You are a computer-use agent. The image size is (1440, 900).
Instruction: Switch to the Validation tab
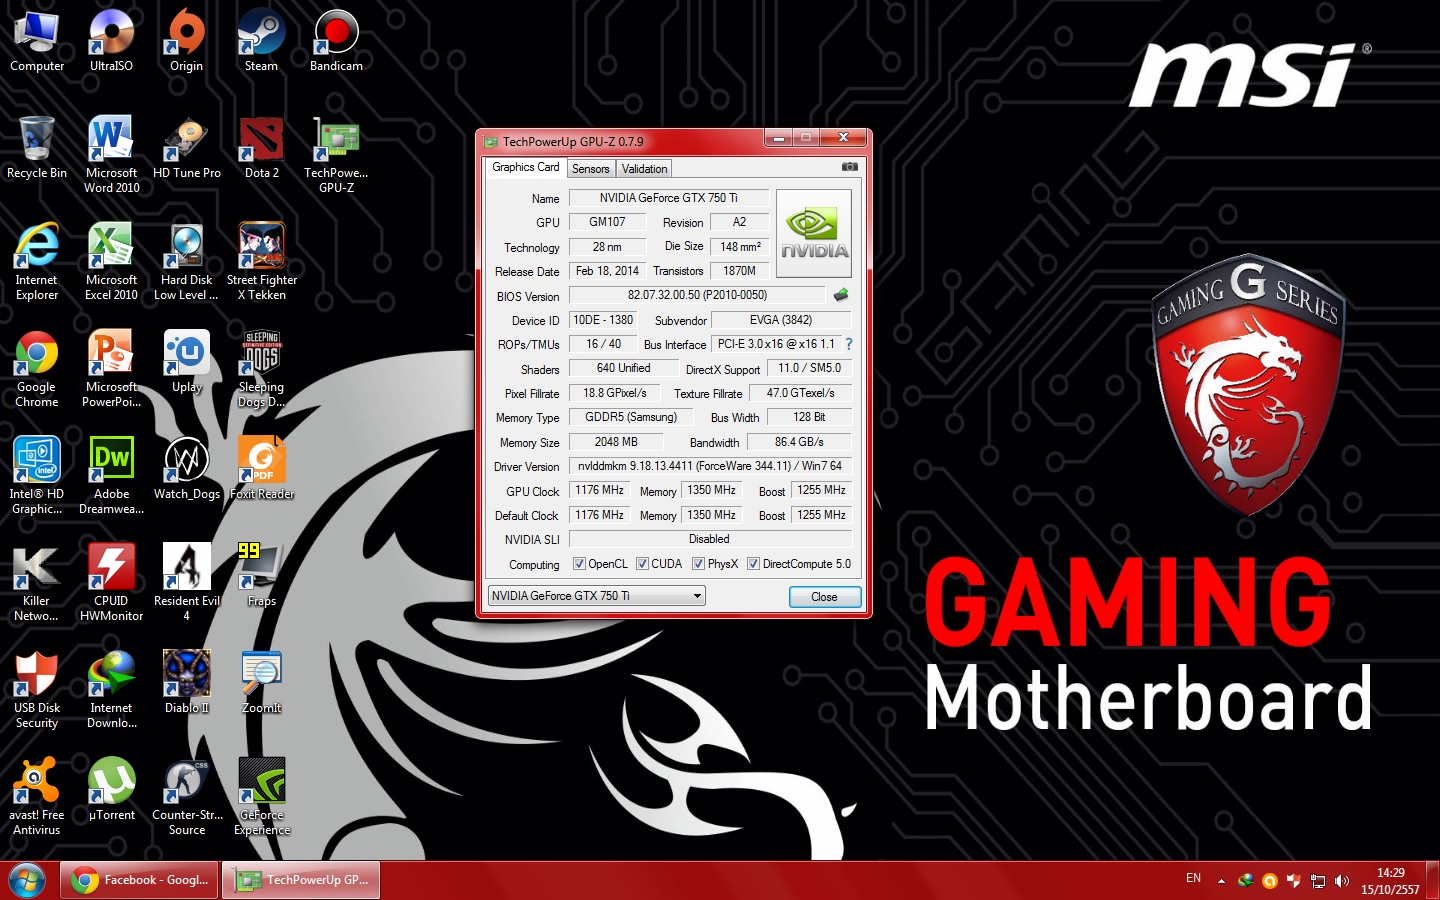644,169
